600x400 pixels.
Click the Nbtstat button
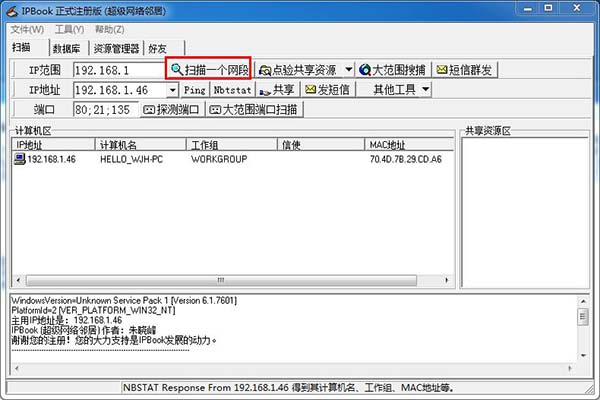coord(232,90)
